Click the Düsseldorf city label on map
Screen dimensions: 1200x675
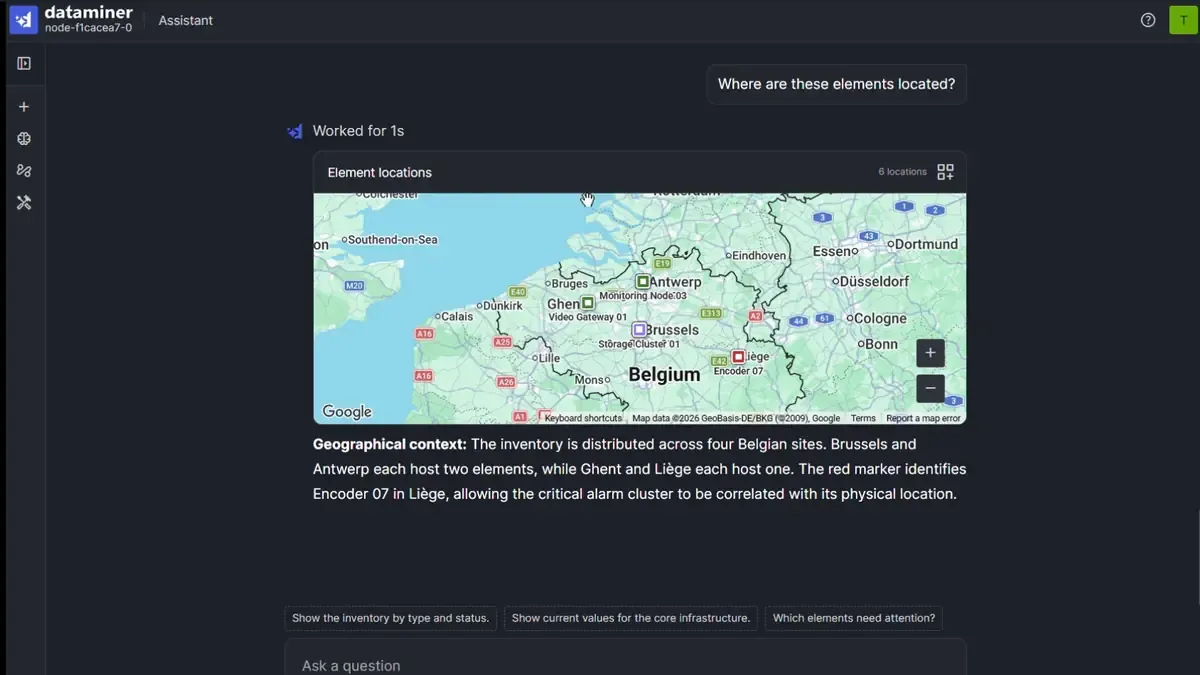click(x=874, y=282)
